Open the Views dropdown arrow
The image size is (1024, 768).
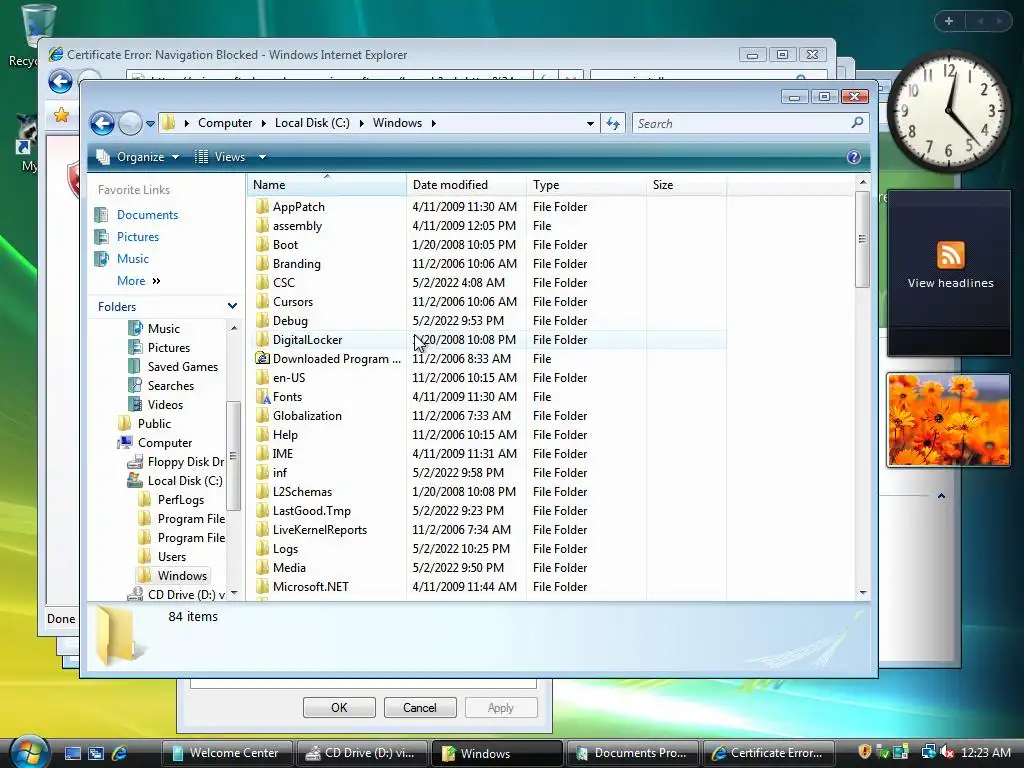click(x=262, y=157)
